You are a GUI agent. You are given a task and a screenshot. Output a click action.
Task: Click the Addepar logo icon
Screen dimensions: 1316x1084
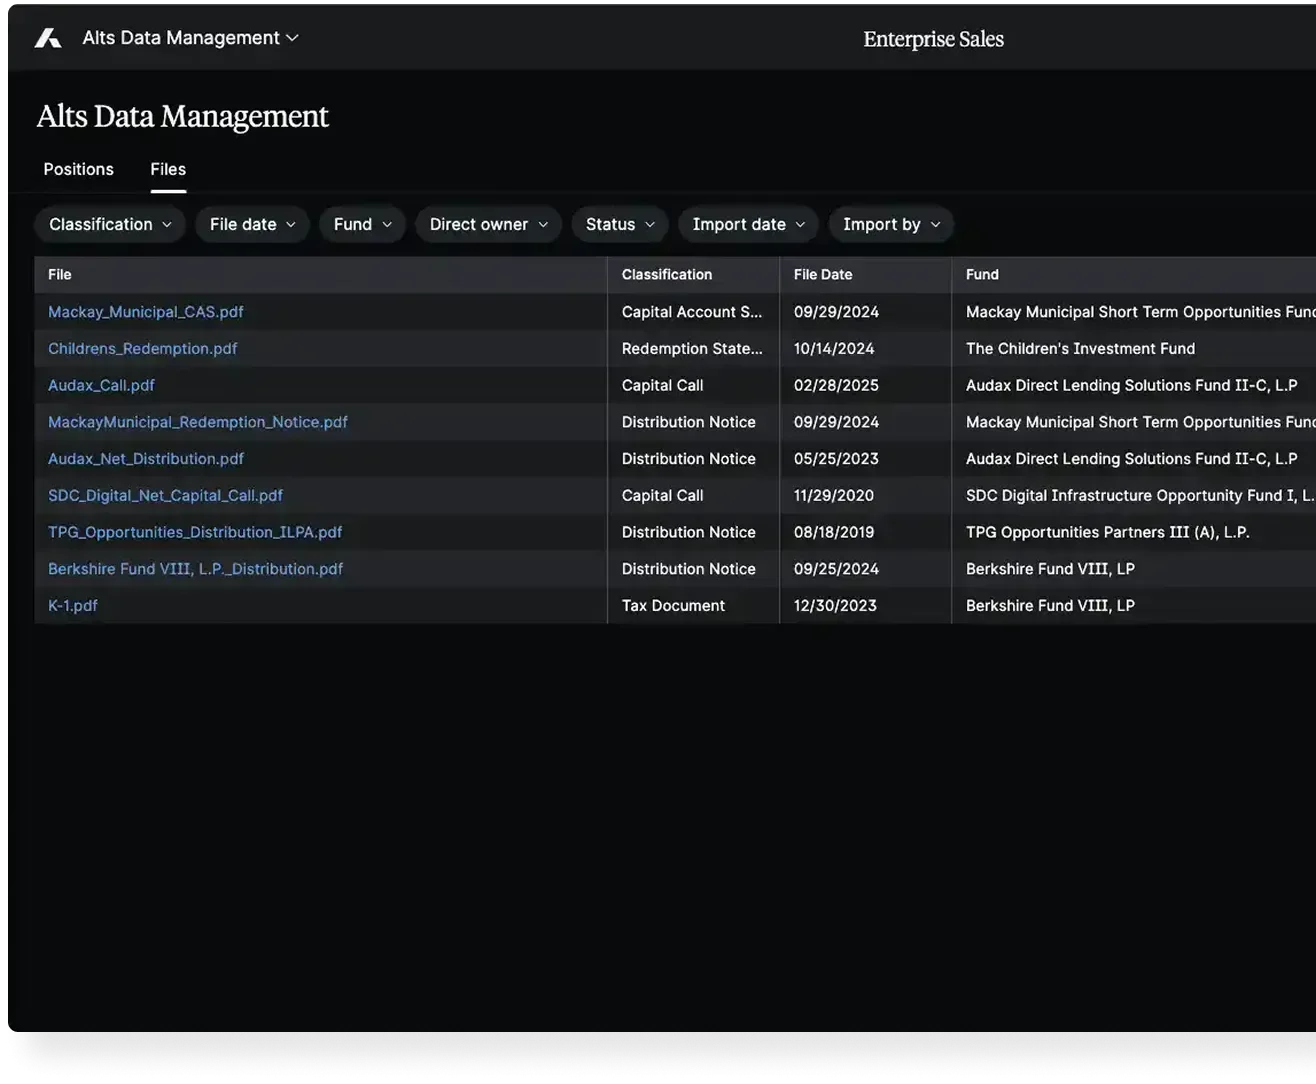(48, 38)
